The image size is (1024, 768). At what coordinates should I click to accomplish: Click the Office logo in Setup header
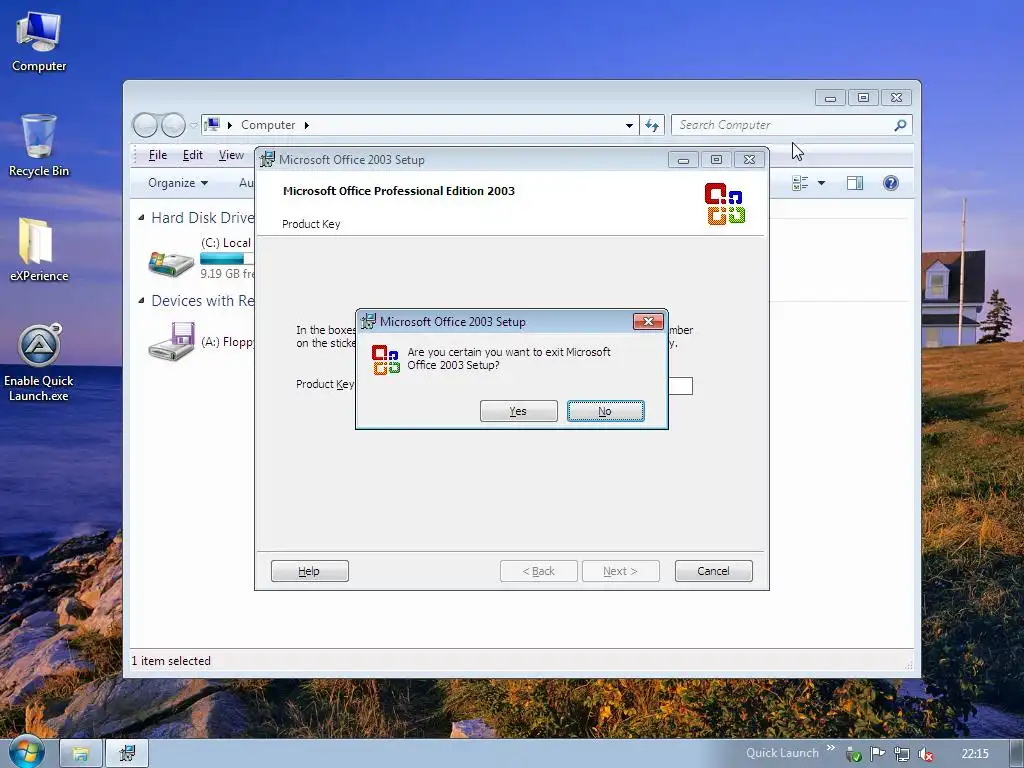pyautogui.click(x=725, y=204)
